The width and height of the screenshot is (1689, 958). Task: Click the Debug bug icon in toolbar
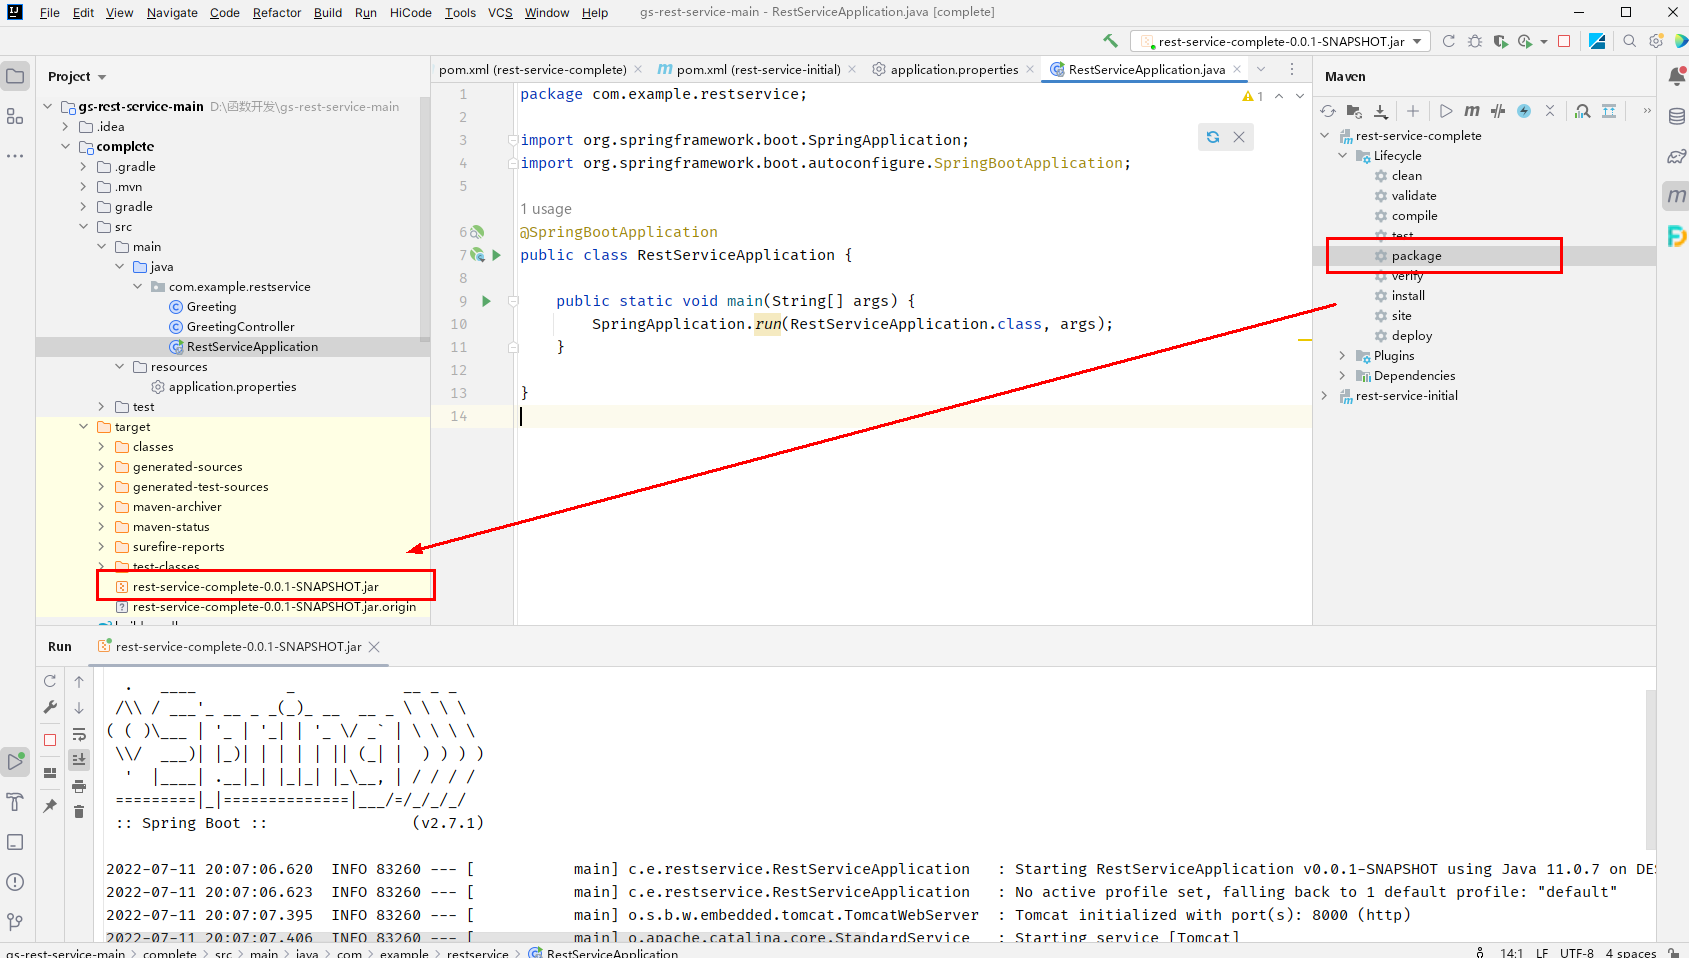click(1475, 41)
